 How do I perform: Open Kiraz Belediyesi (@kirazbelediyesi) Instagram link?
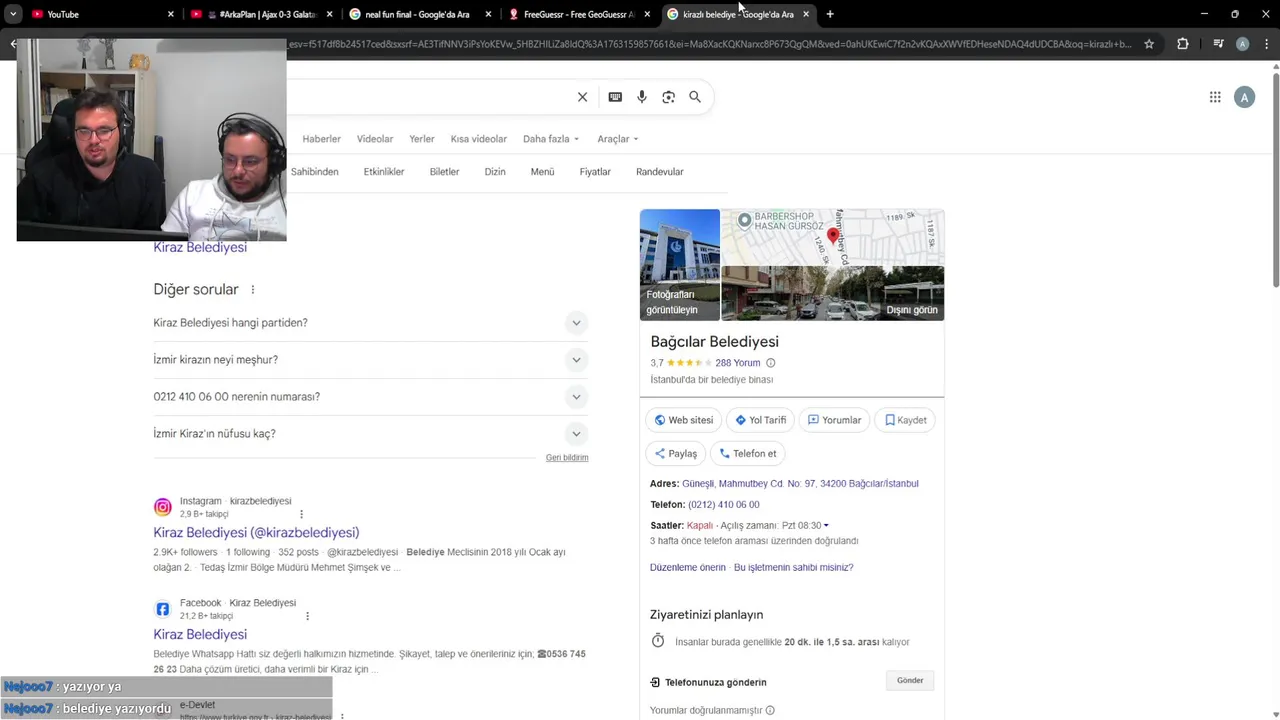(x=256, y=533)
